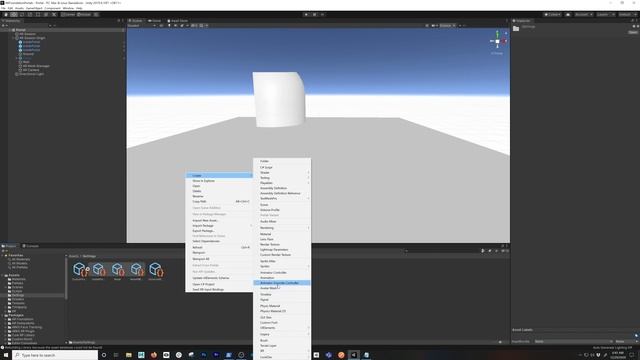Open the Layers dropdown
Viewport: 640px width, 360px height.
click(605, 14)
